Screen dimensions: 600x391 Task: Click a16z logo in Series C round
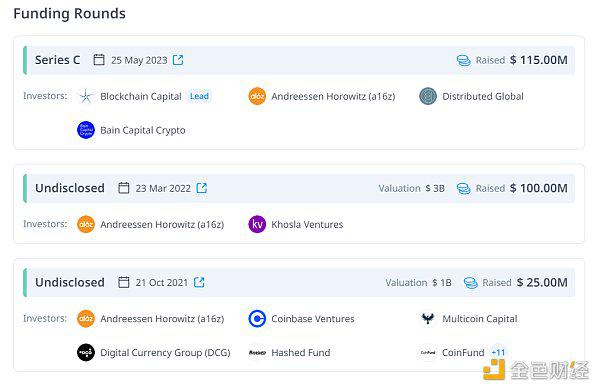coord(257,96)
